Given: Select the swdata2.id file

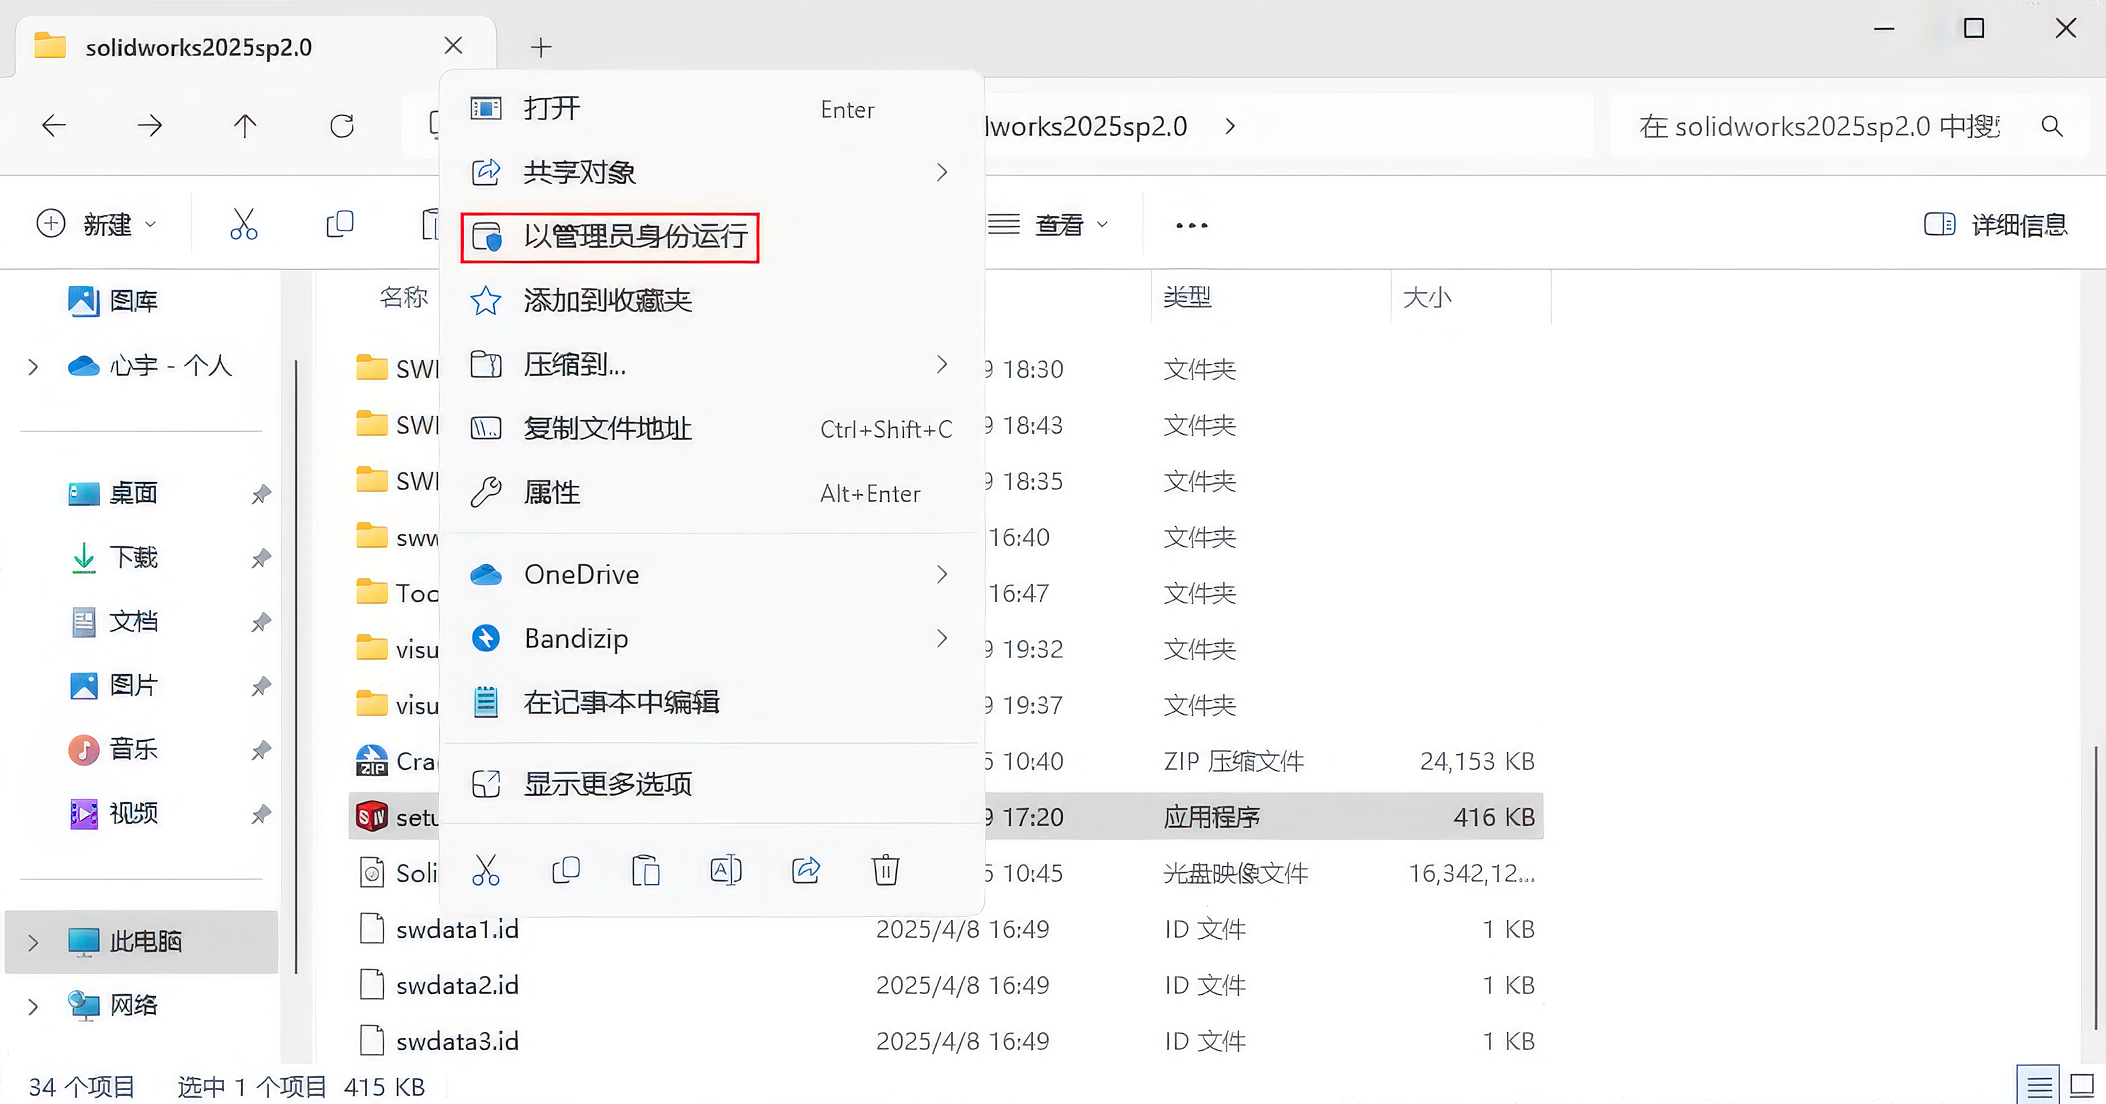Looking at the screenshot, I should pyautogui.click(x=945, y=985).
